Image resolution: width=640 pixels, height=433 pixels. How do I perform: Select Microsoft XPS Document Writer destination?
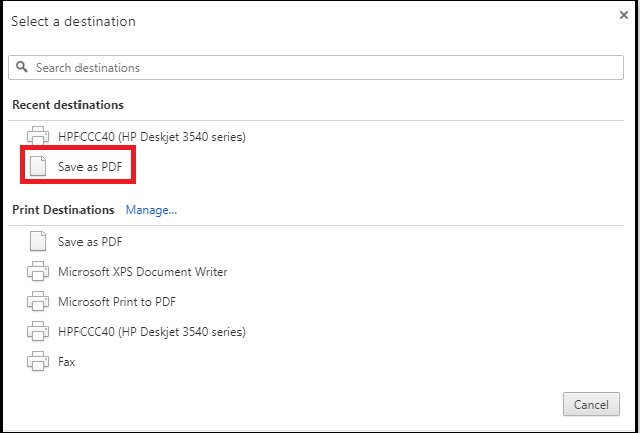(x=142, y=272)
